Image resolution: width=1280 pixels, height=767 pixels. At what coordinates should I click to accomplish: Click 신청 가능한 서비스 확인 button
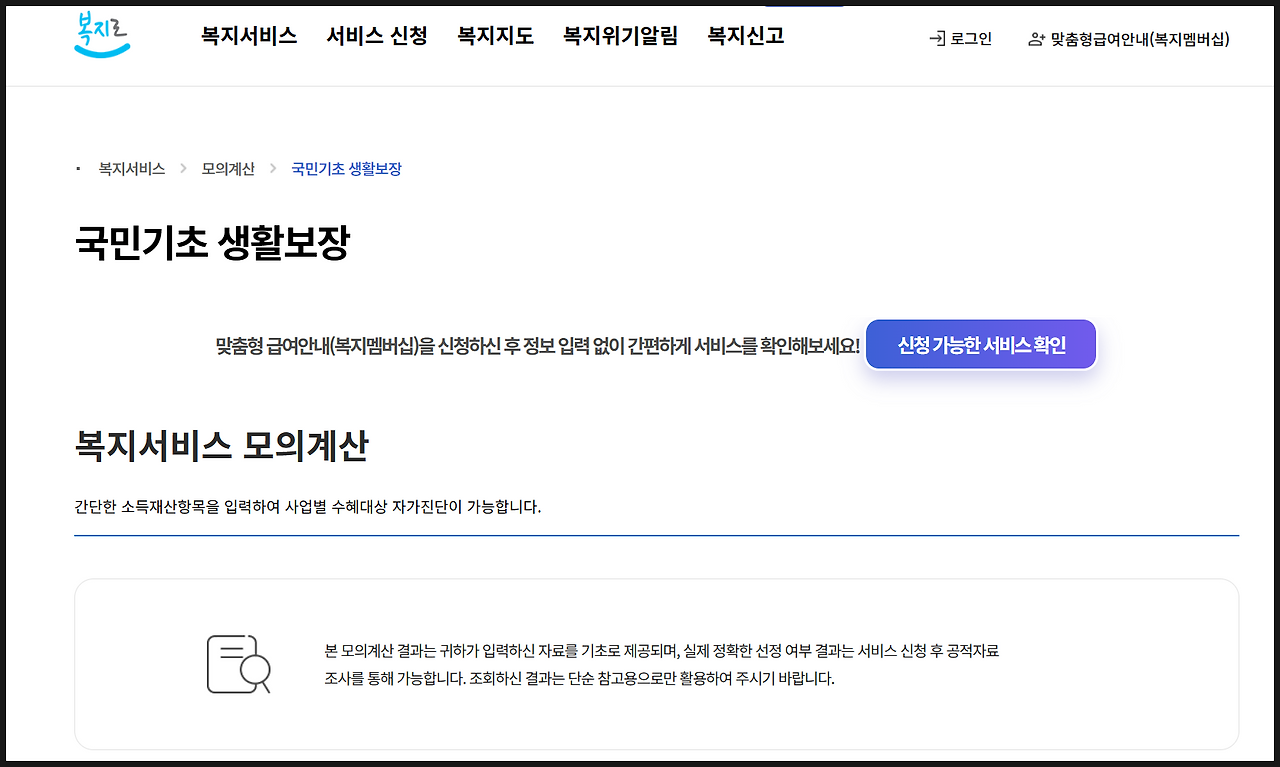pos(981,345)
